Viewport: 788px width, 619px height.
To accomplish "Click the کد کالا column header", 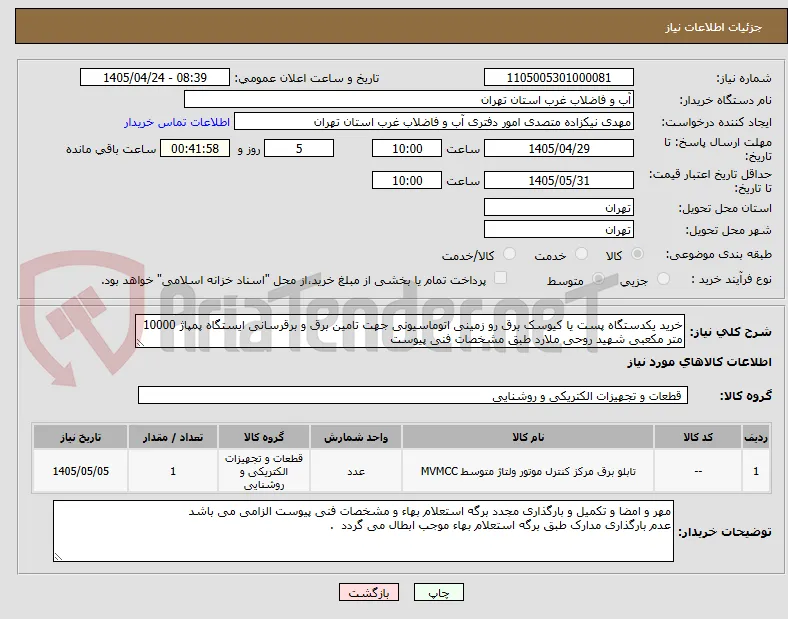I will 698,437.
